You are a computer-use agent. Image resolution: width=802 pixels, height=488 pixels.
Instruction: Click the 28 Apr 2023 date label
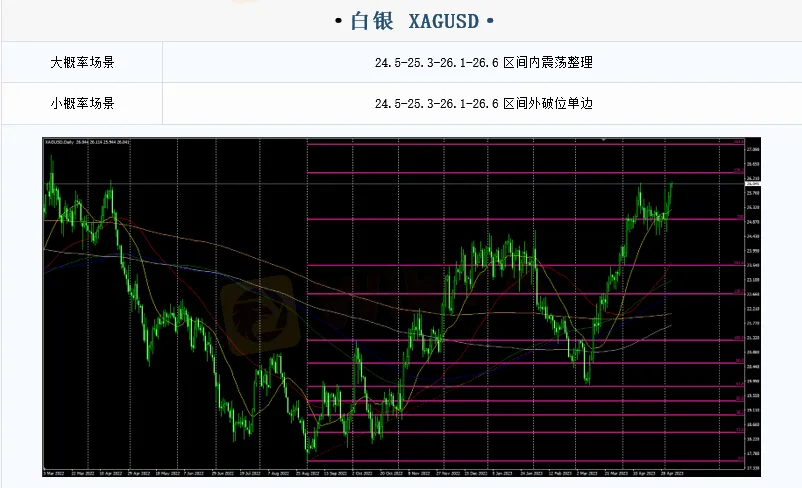672,473
